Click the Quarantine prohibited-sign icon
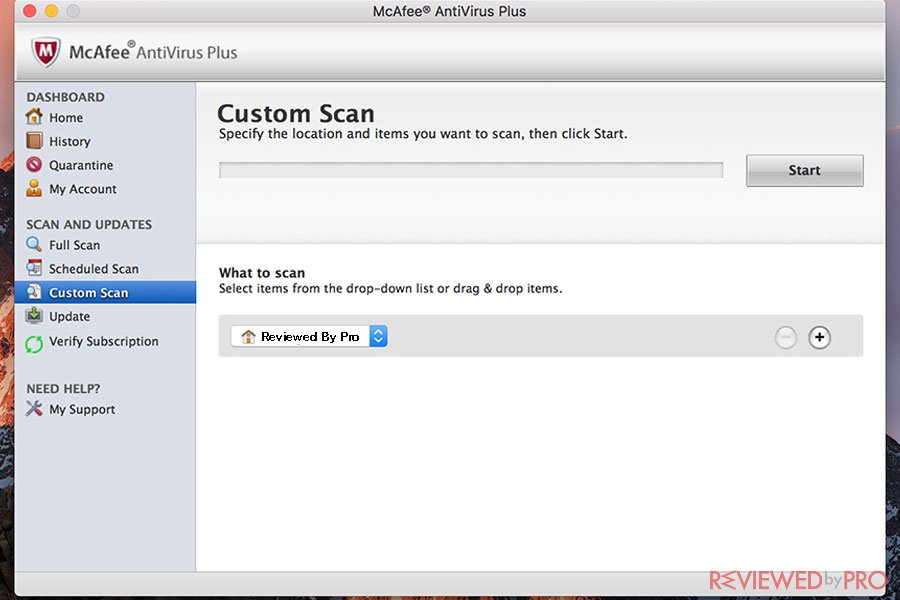 tap(34, 165)
